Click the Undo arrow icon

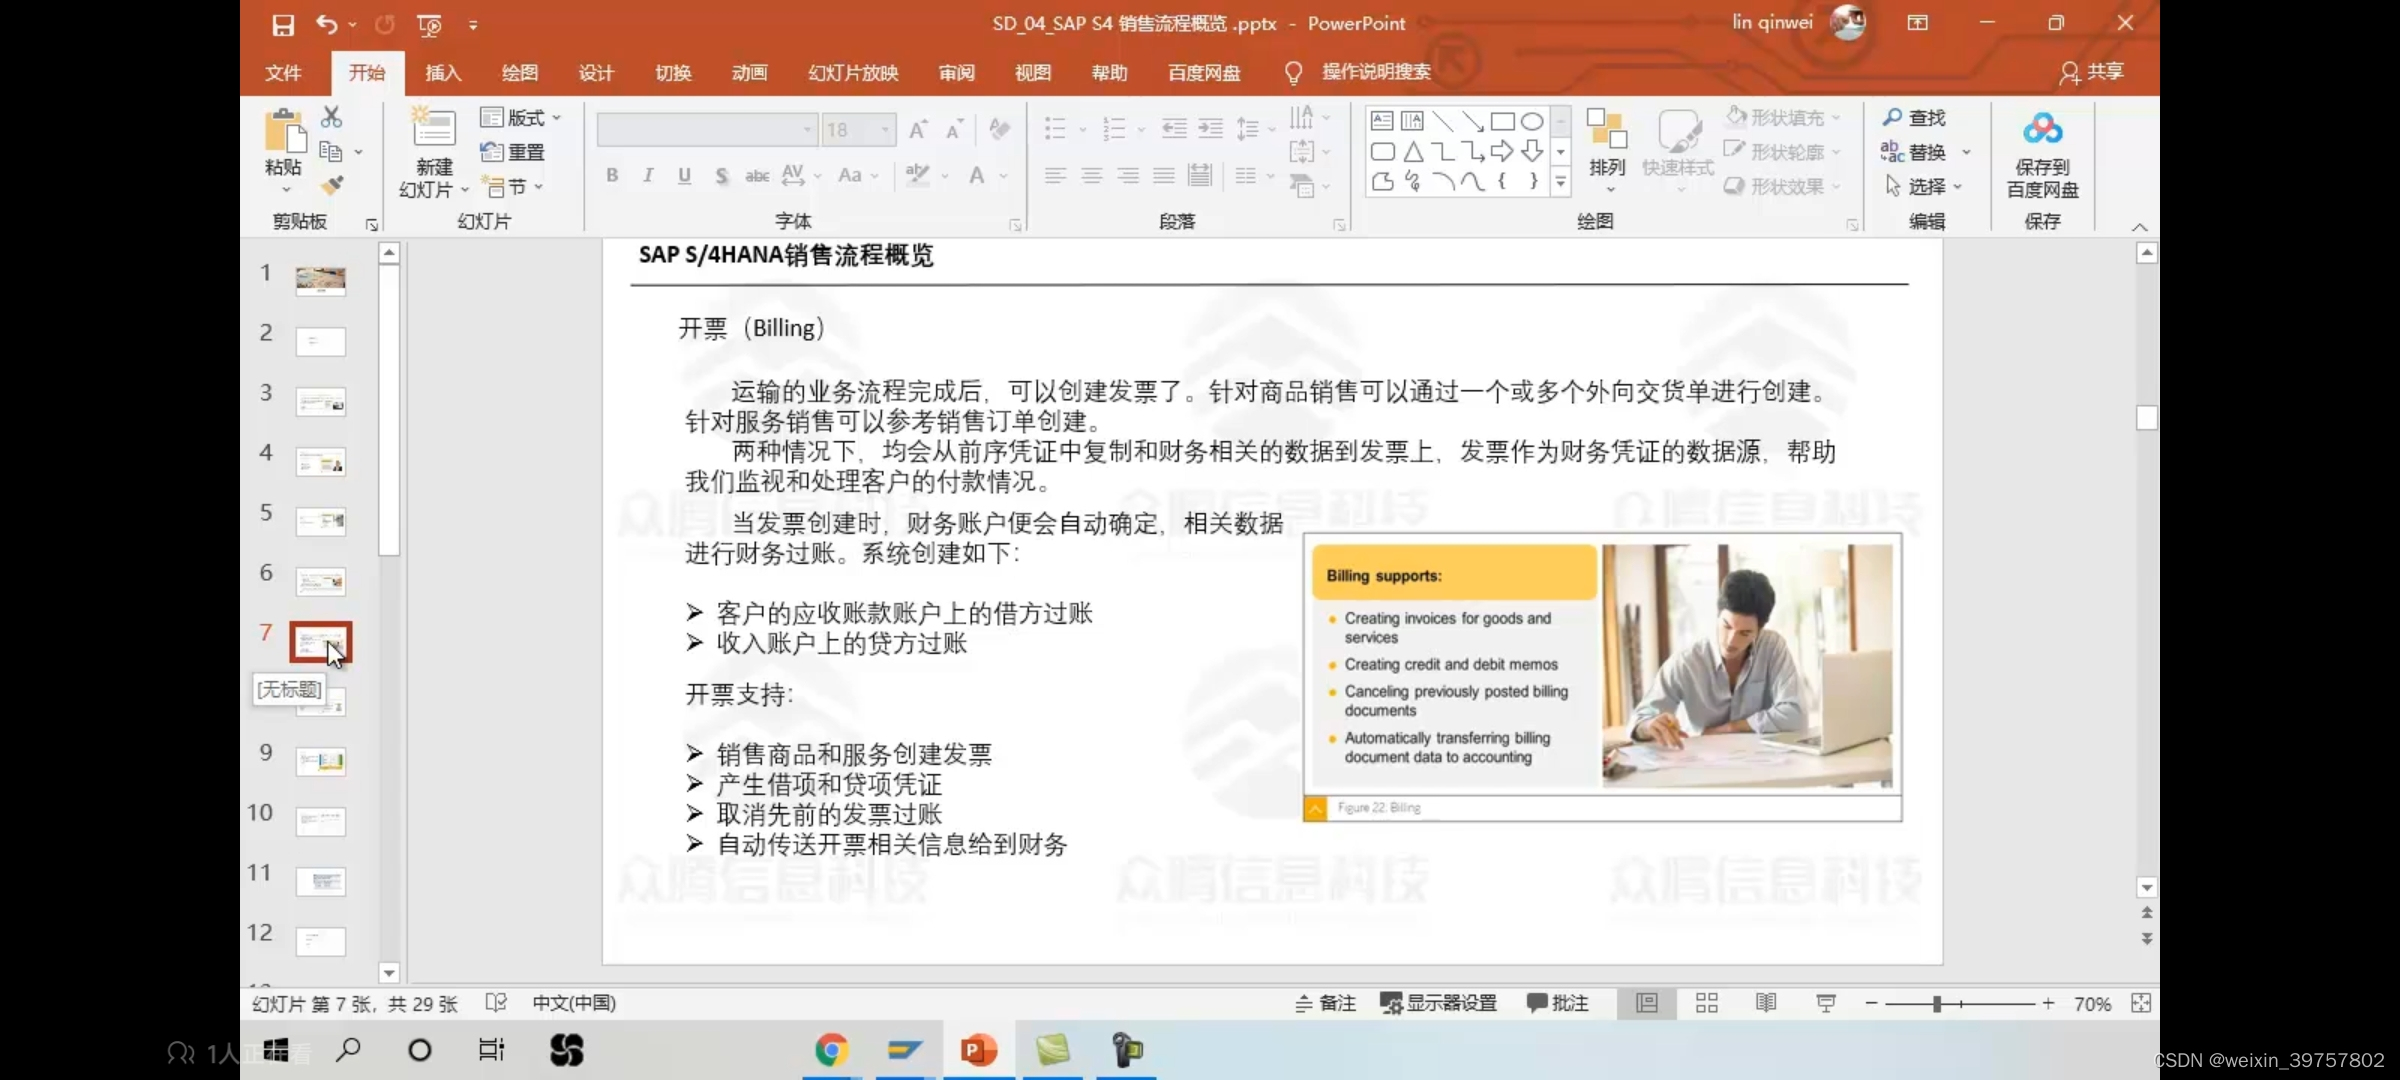coord(326,24)
